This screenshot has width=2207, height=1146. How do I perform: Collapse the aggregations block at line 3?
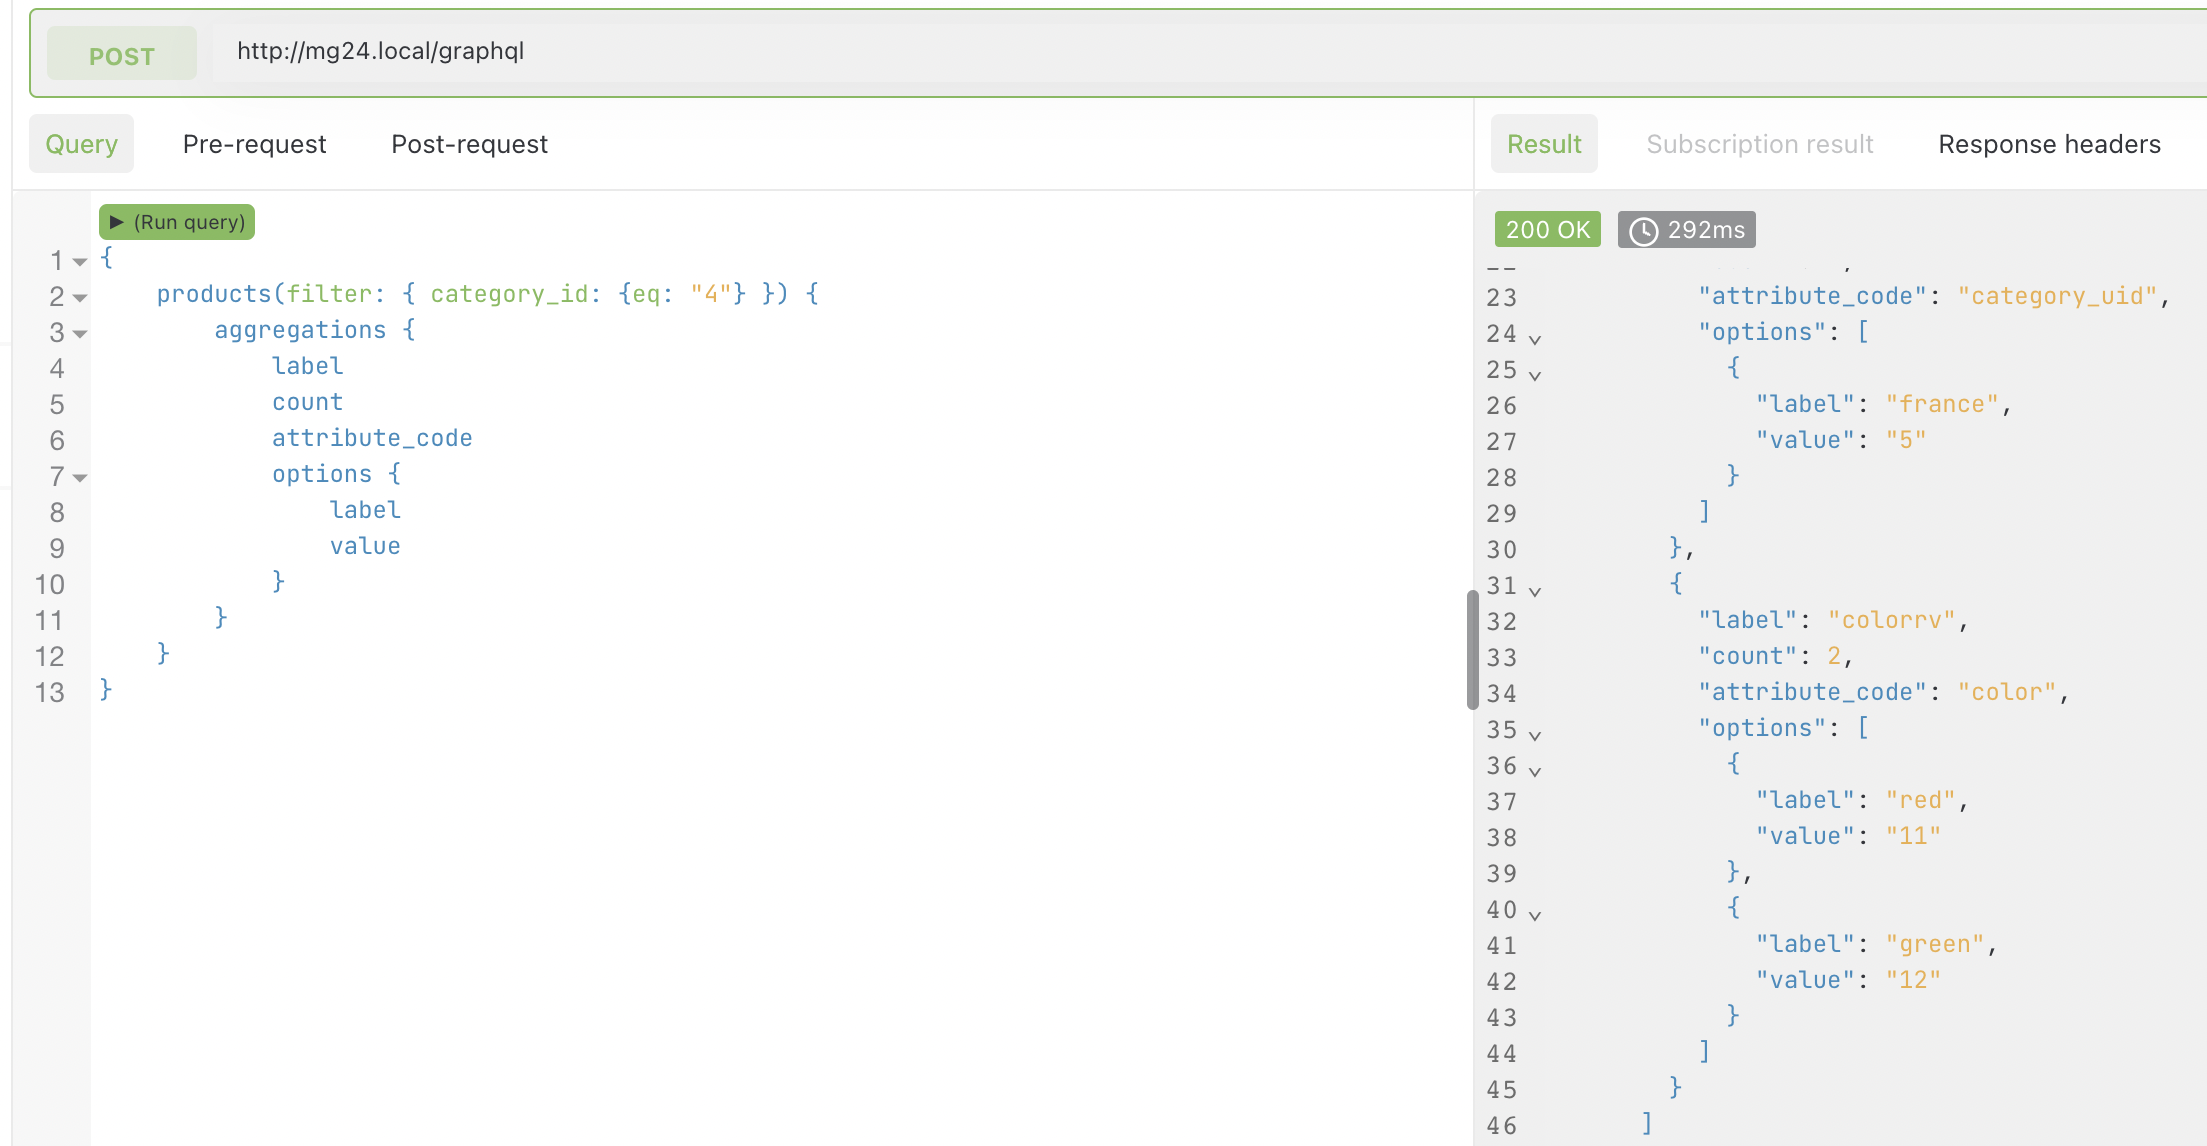click(x=79, y=333)
